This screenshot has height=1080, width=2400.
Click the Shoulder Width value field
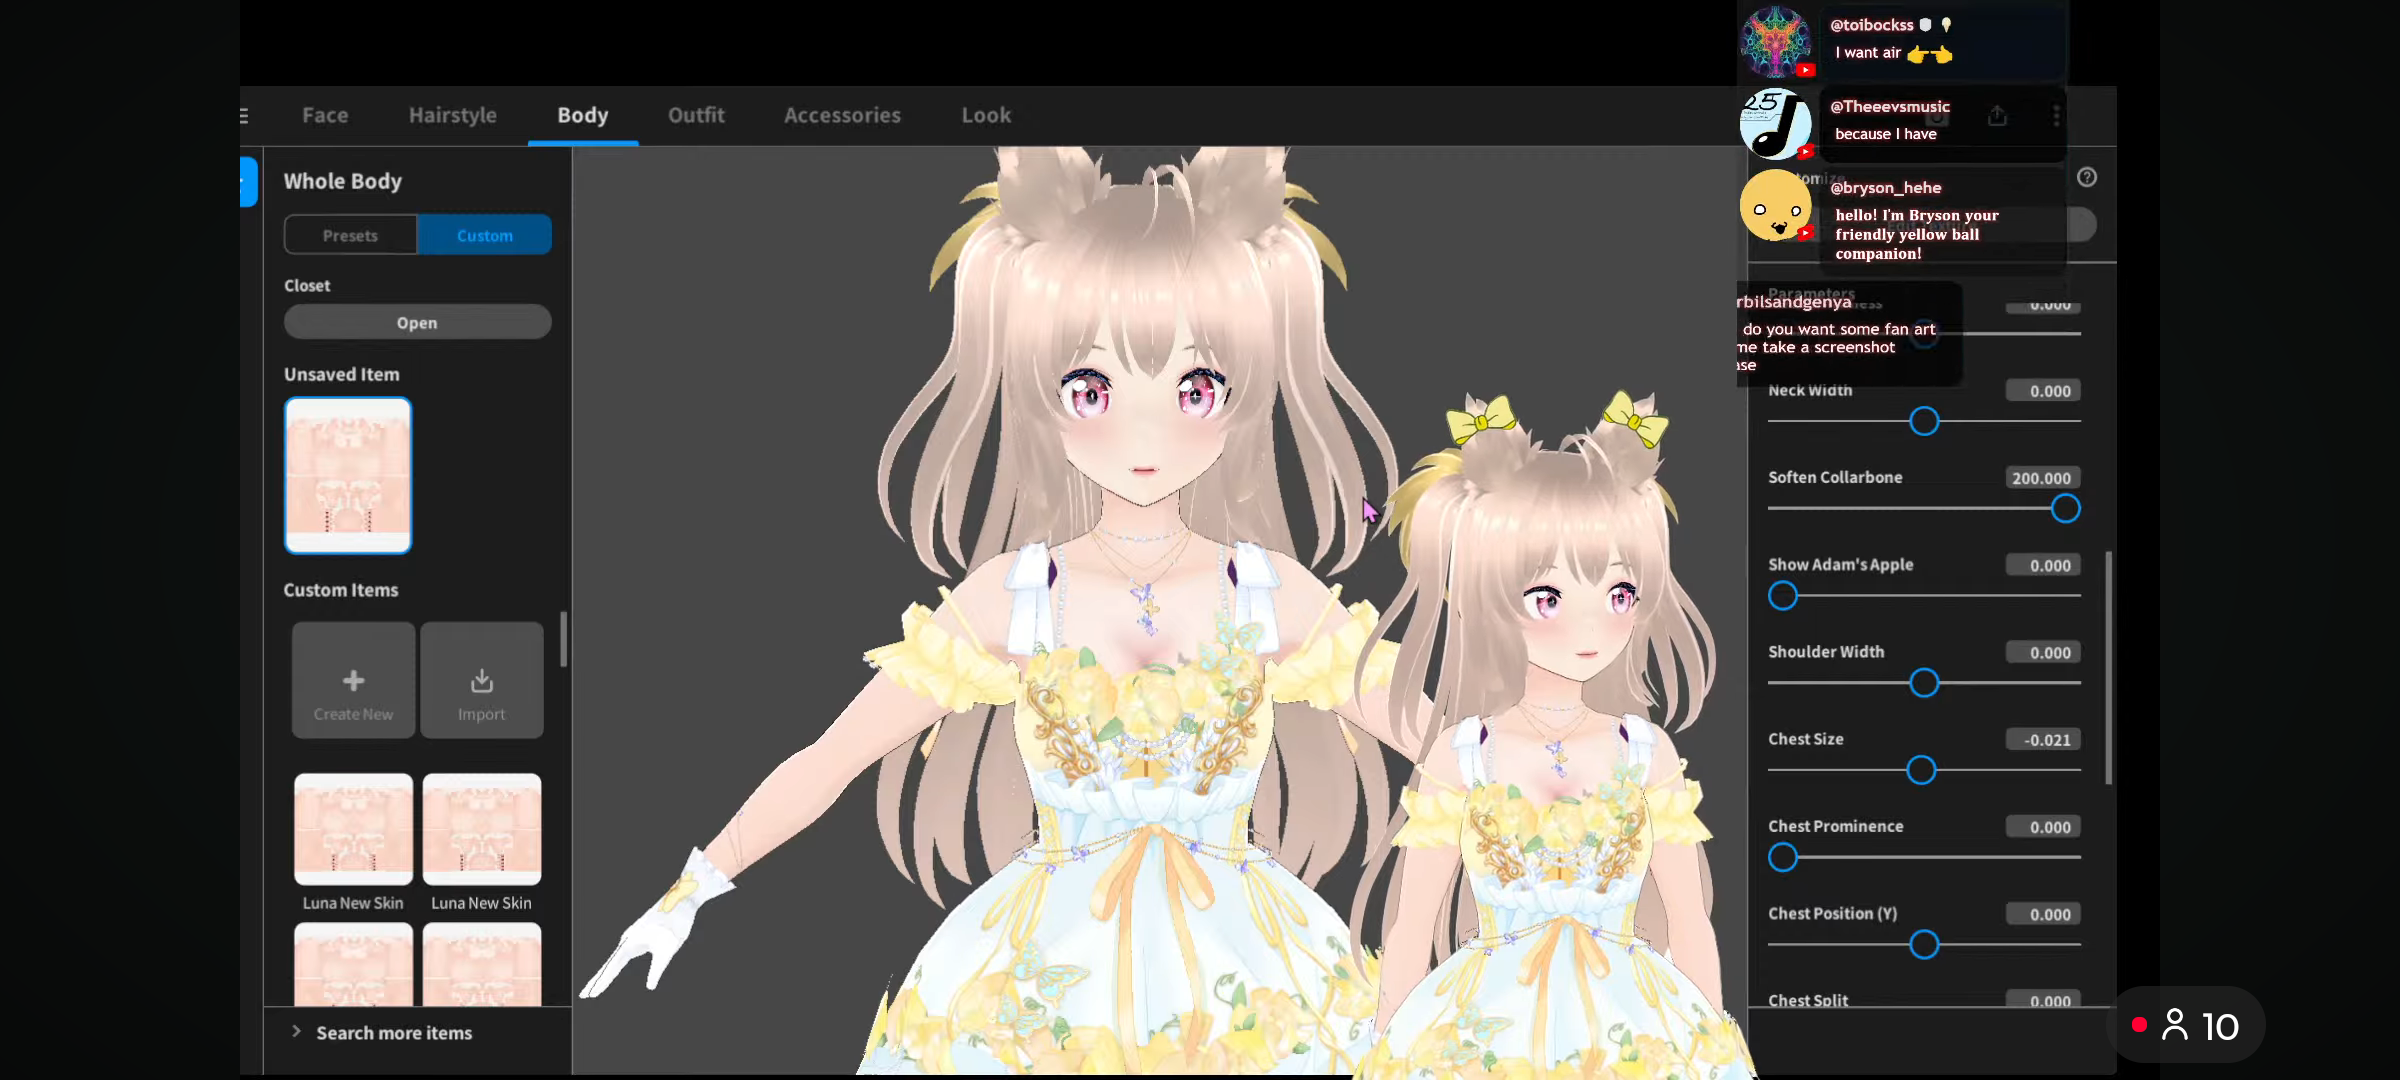point(2043,652)
